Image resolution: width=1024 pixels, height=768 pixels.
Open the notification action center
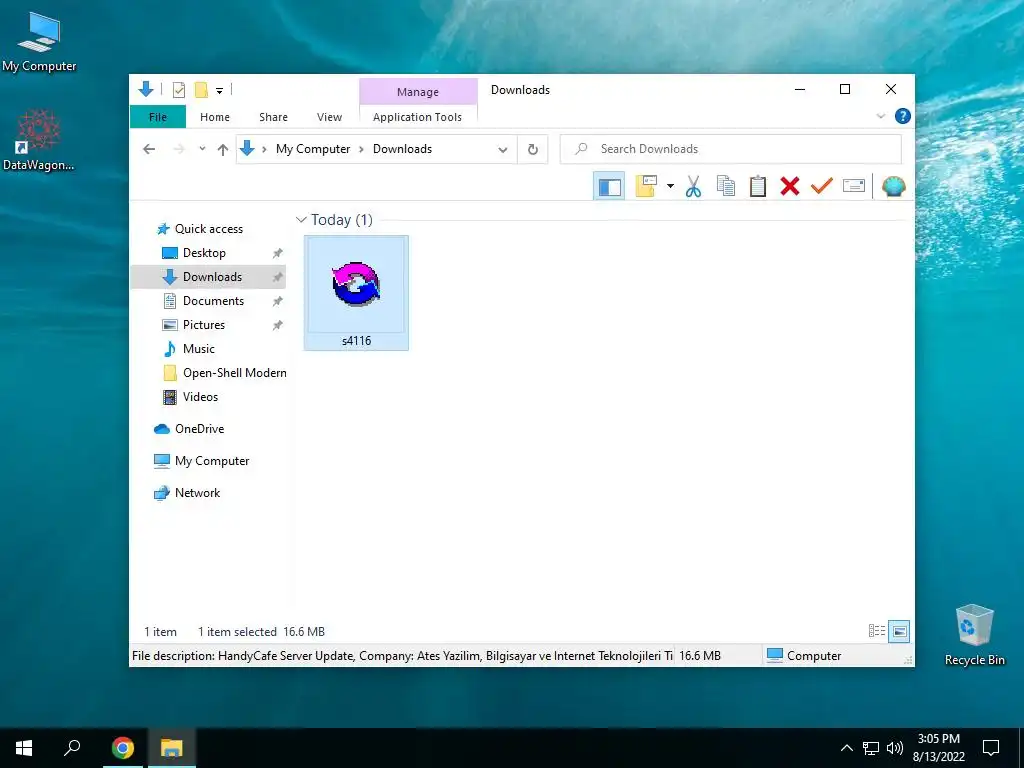click(x=991, y=748)
